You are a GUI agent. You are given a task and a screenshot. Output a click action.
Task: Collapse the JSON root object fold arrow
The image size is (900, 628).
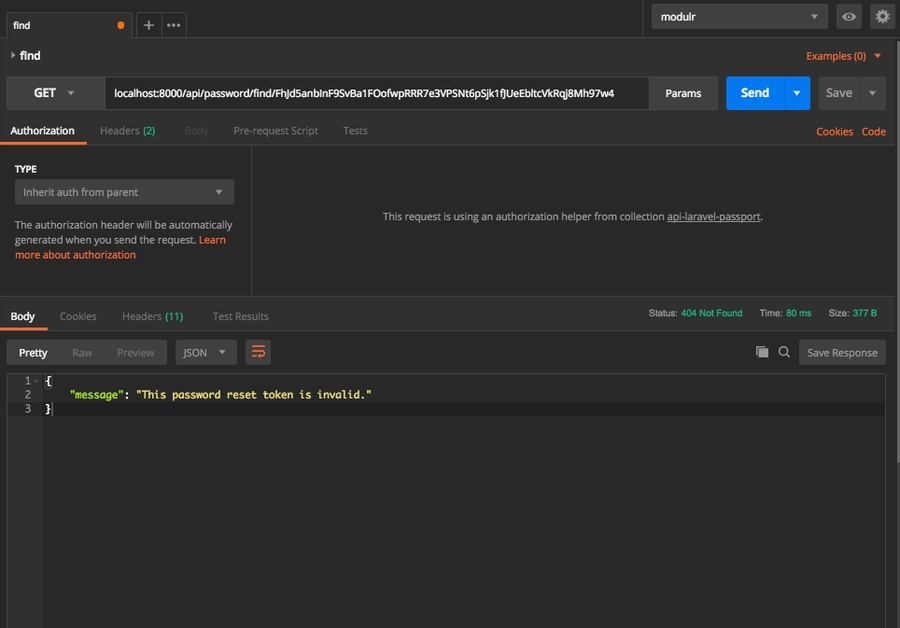37,381
